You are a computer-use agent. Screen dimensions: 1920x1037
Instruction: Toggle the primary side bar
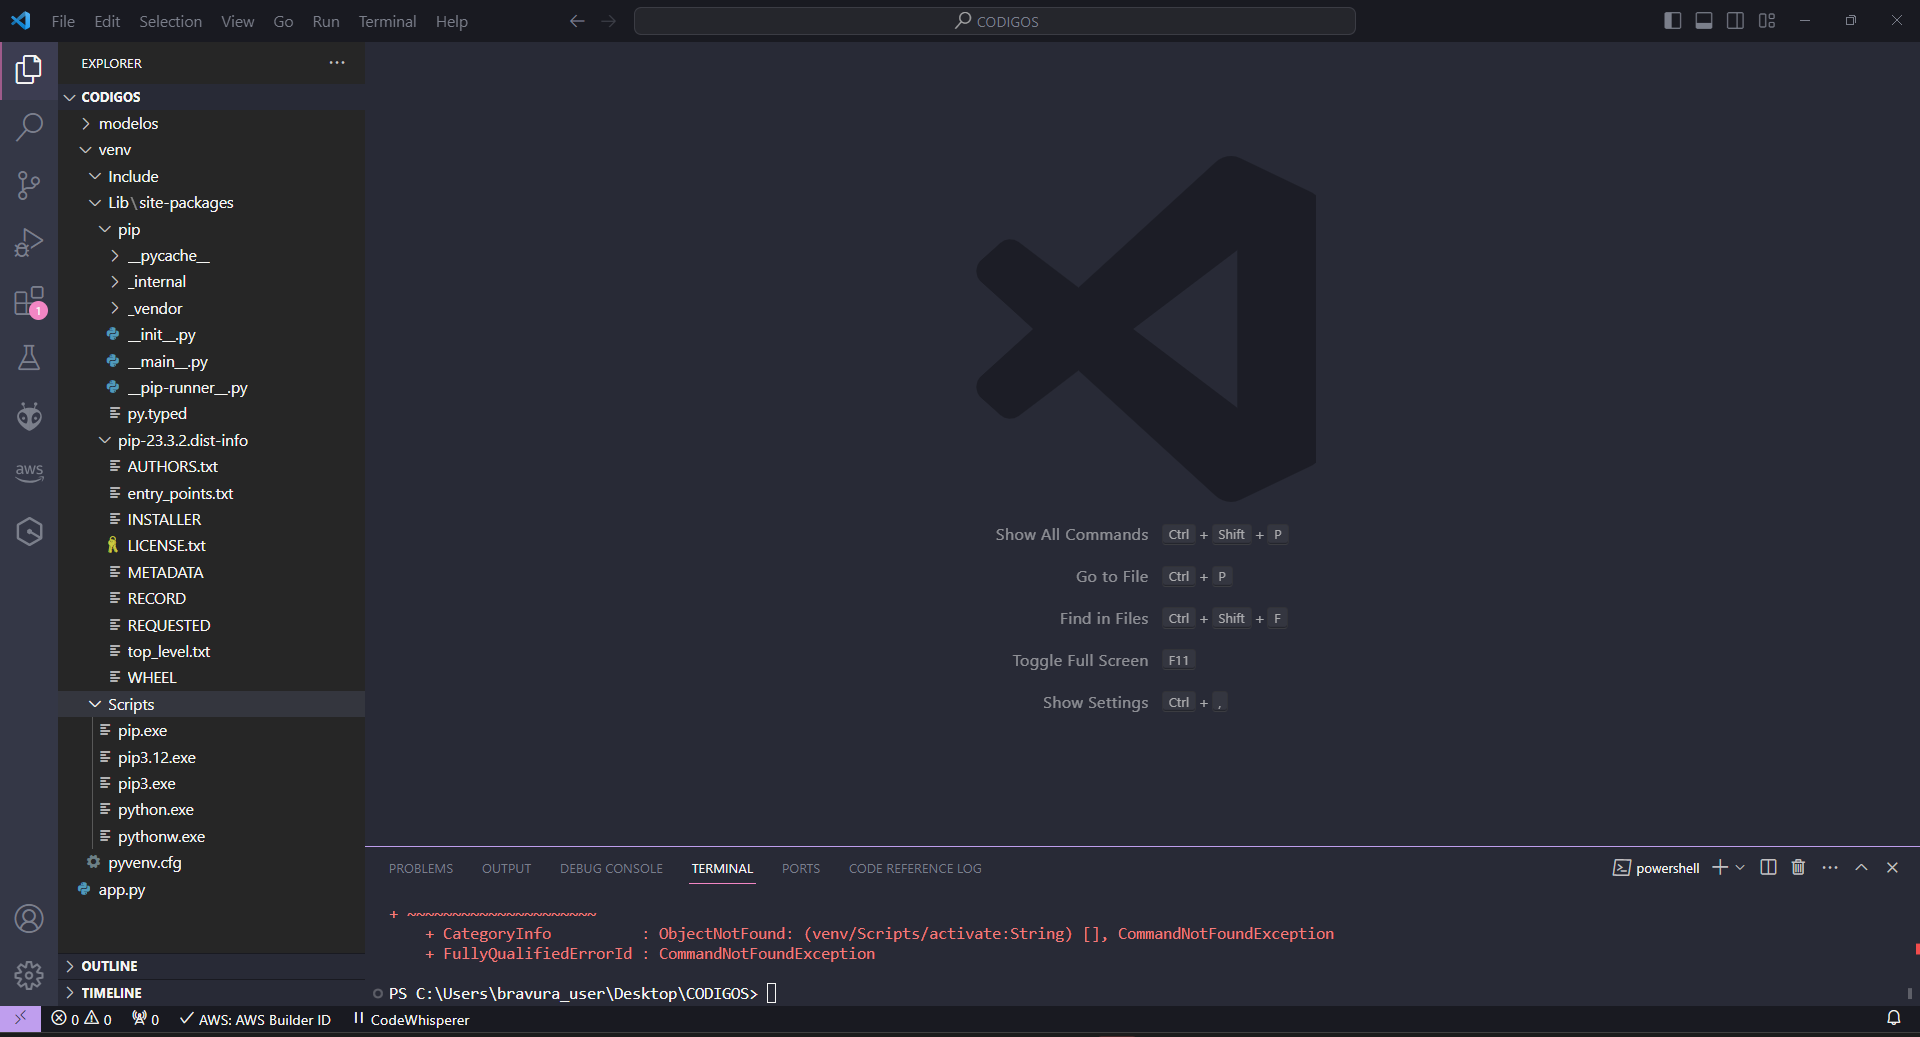pos(1672,21)
